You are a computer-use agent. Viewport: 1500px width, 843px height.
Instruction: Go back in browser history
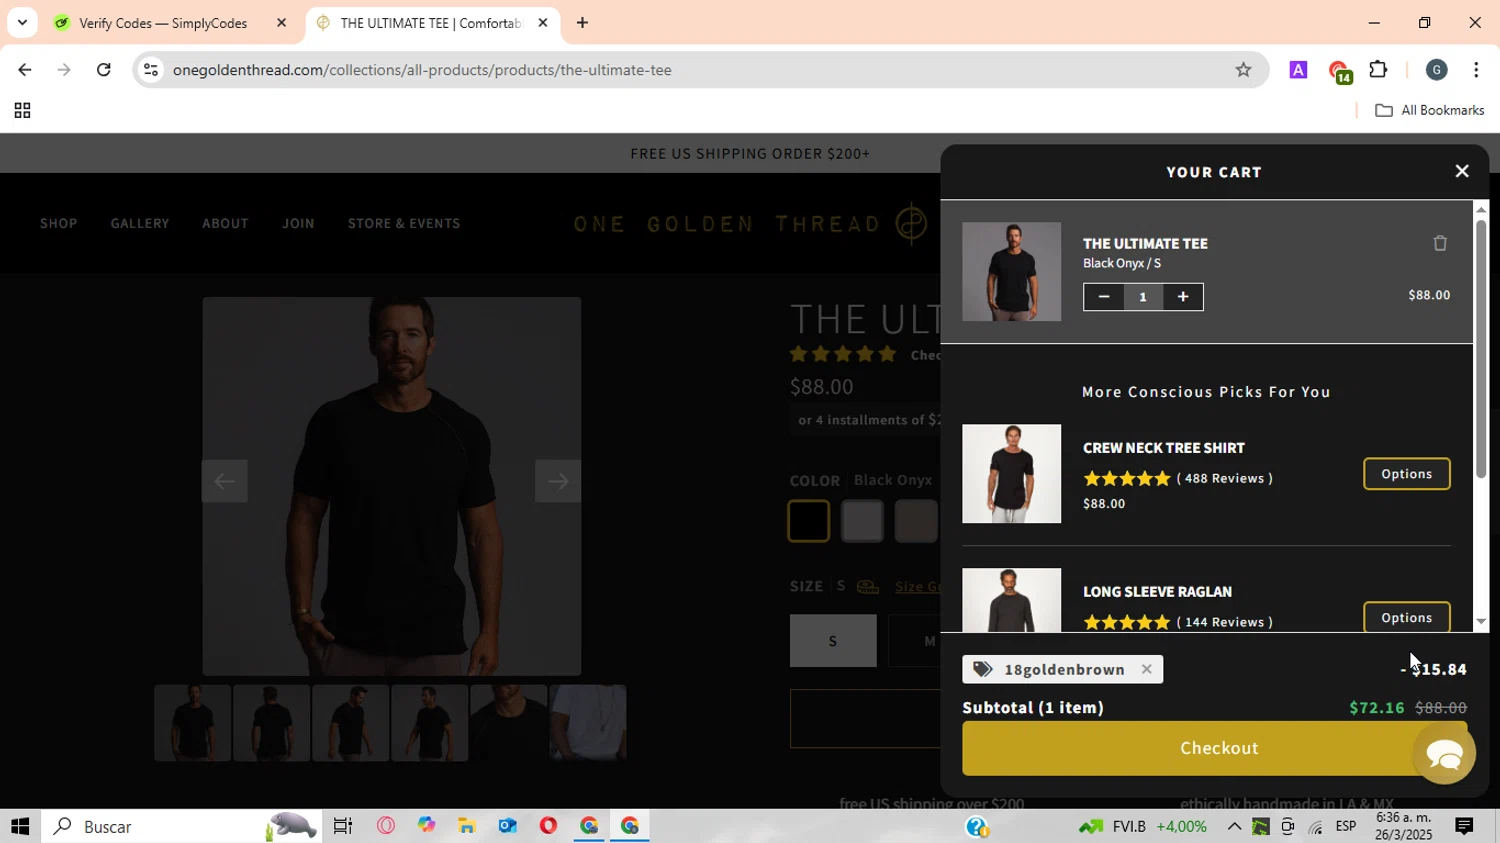pos(25,70)
